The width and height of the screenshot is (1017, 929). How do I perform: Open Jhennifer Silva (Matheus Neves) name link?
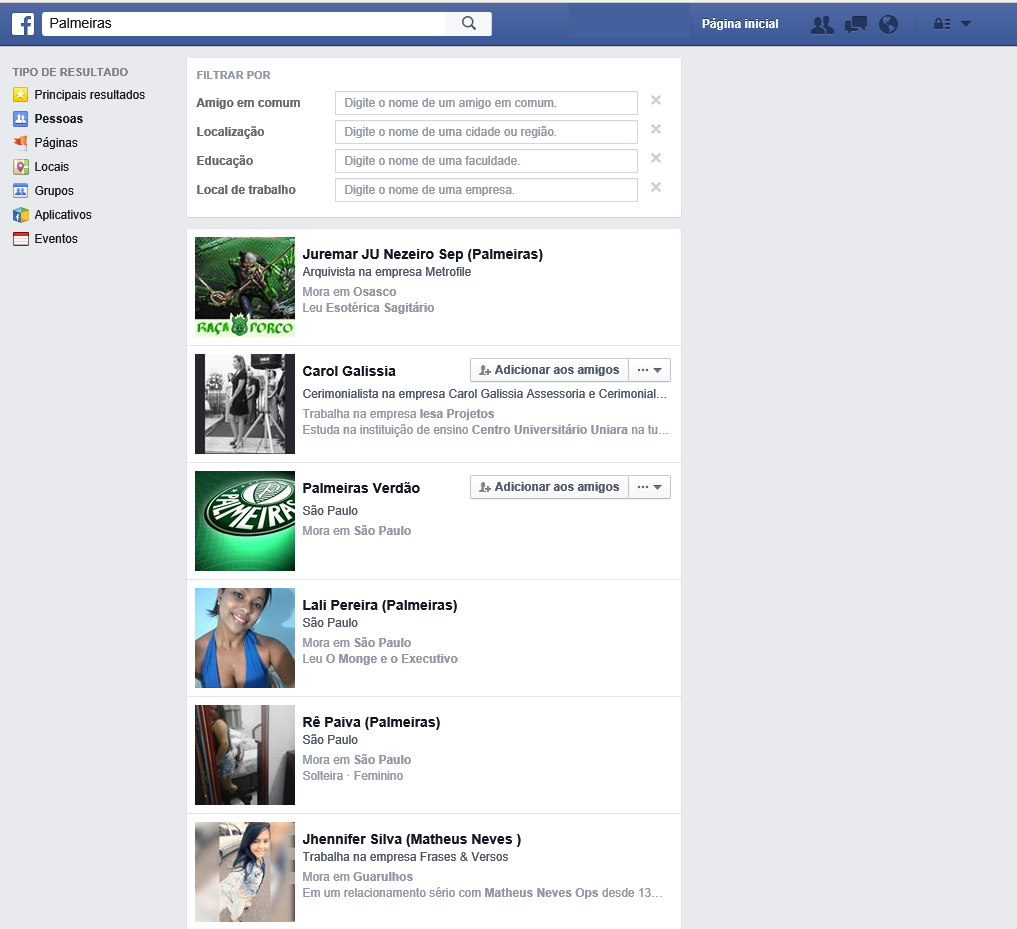click(412, 839)
